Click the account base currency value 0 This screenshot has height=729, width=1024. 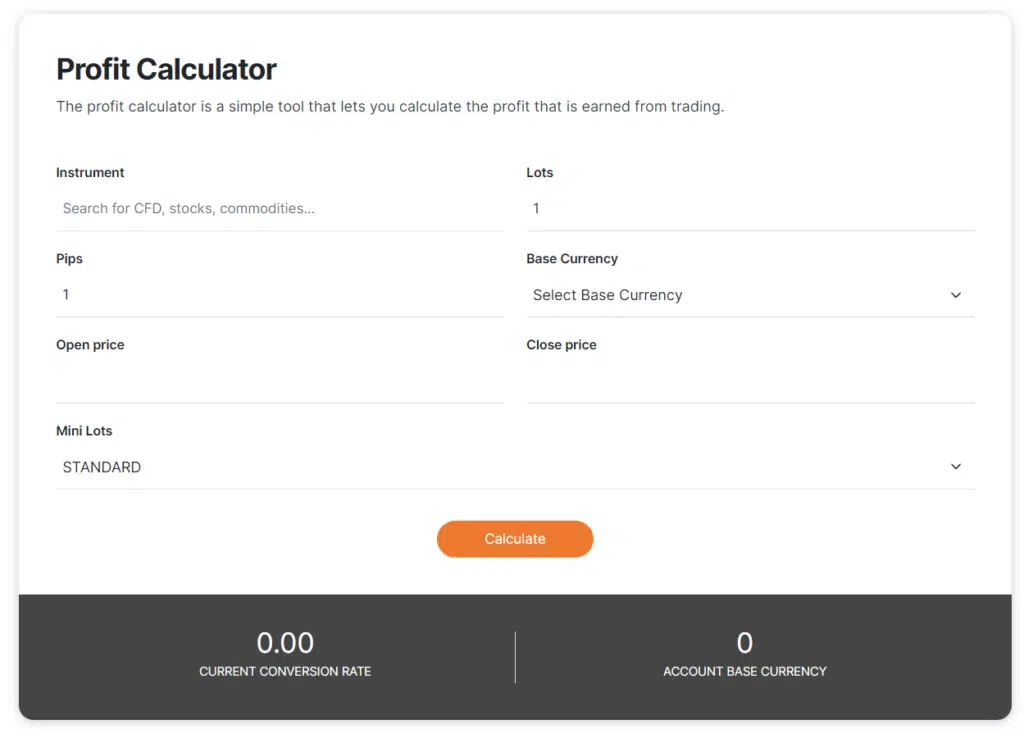pos(744,643)
